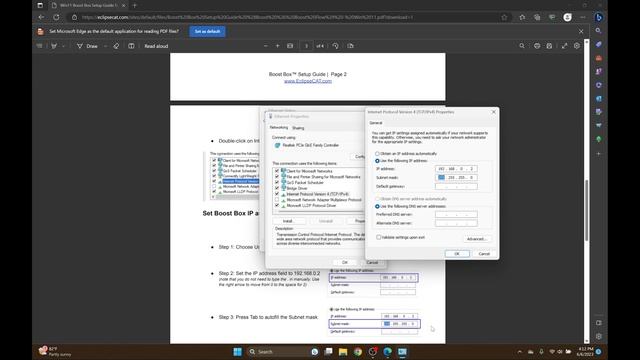Toggle File and Printer Sharing checkbox
Viewport: 640px width, 360px height.
pyautogui.click(x=277, y=177)
